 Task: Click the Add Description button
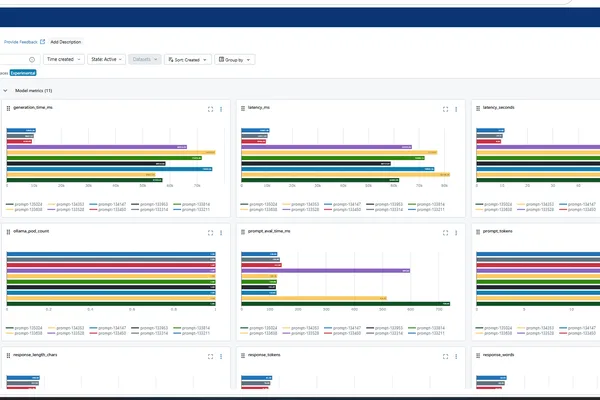coord(66,42)
